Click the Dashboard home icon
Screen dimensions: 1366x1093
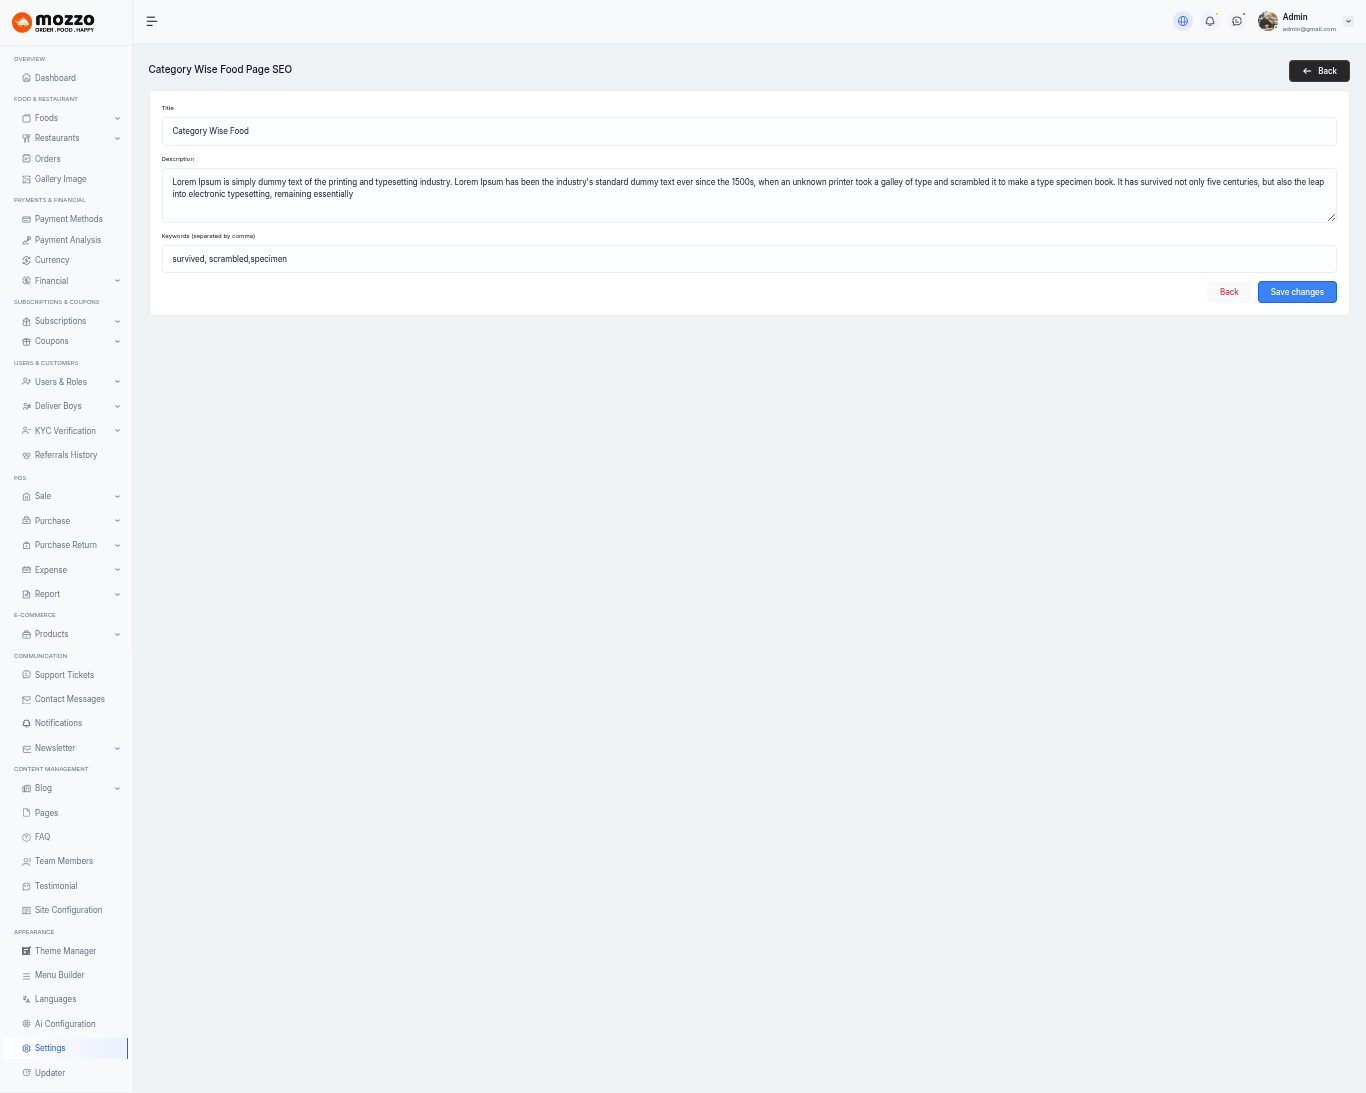(x=26, y=78)
